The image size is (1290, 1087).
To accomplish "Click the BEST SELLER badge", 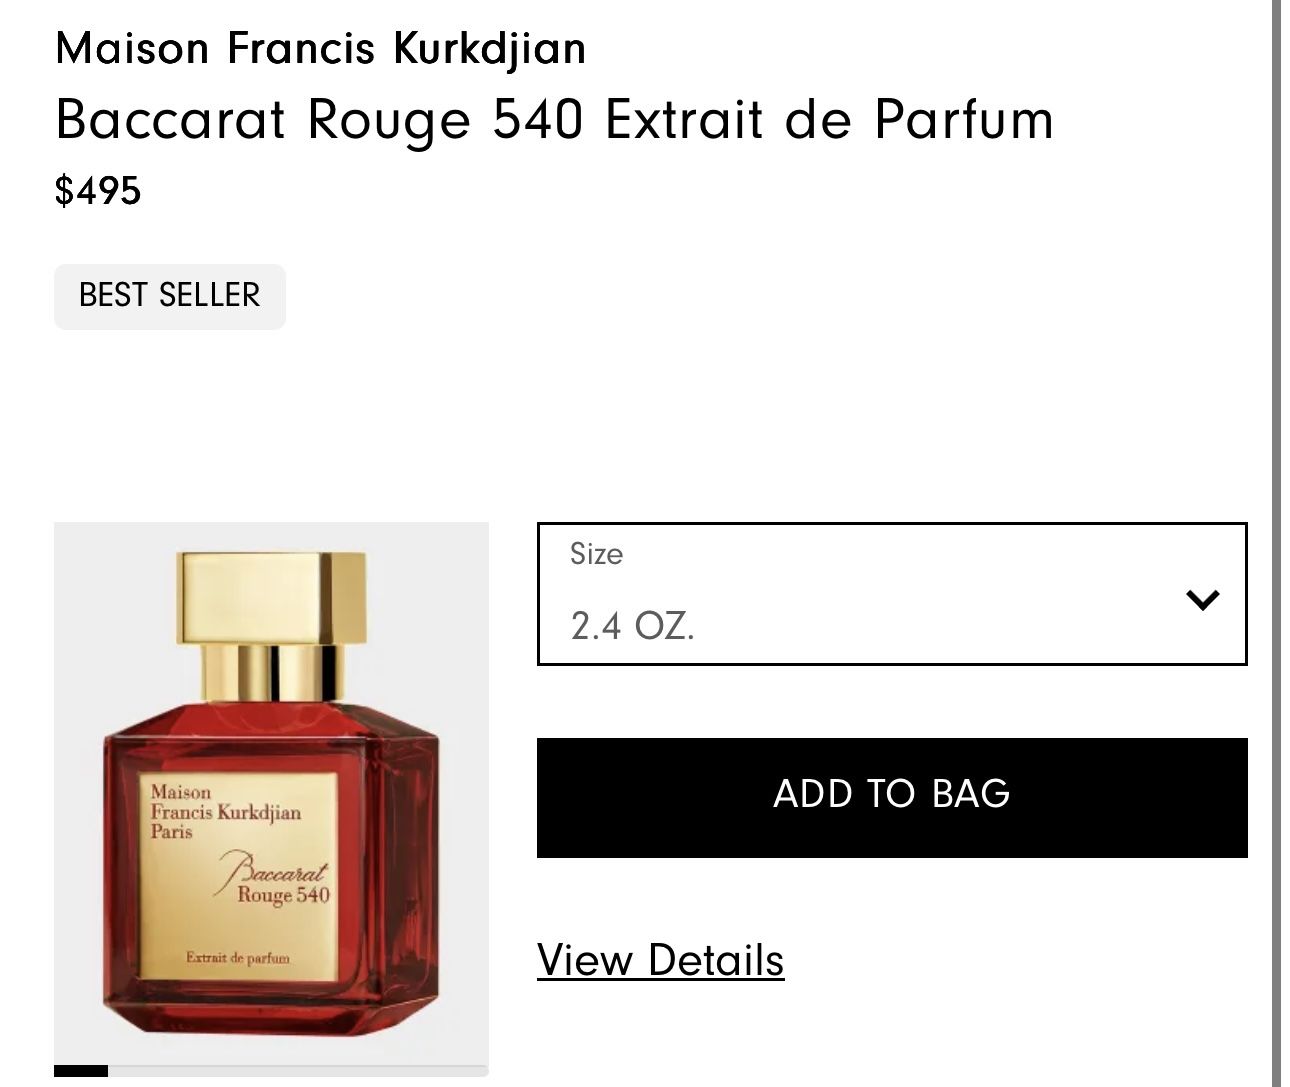I will 170,296.
